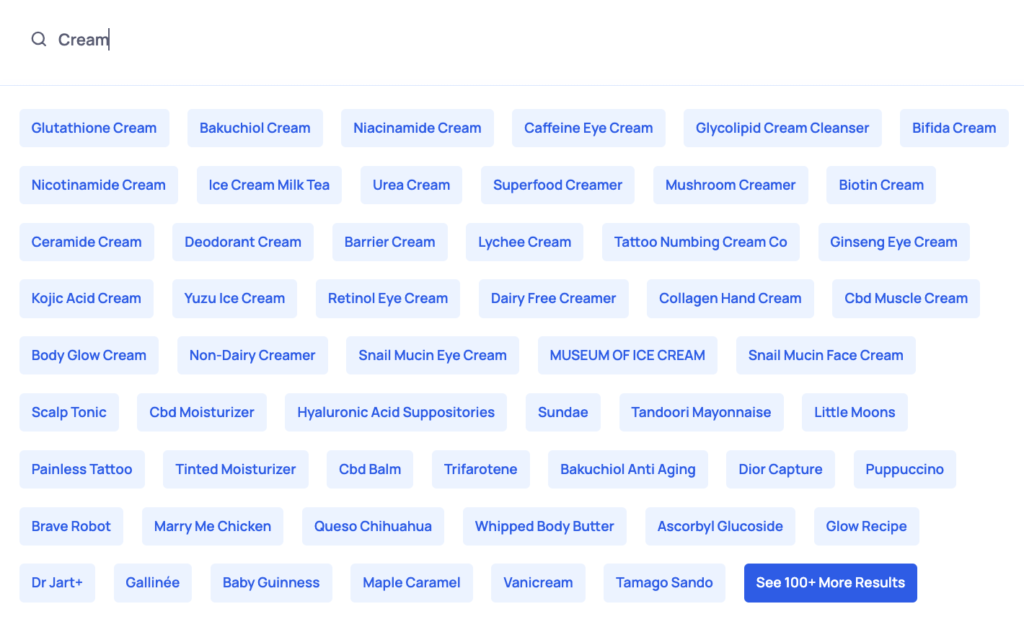Open the Glow Recipe suggestion

point(866,526)
